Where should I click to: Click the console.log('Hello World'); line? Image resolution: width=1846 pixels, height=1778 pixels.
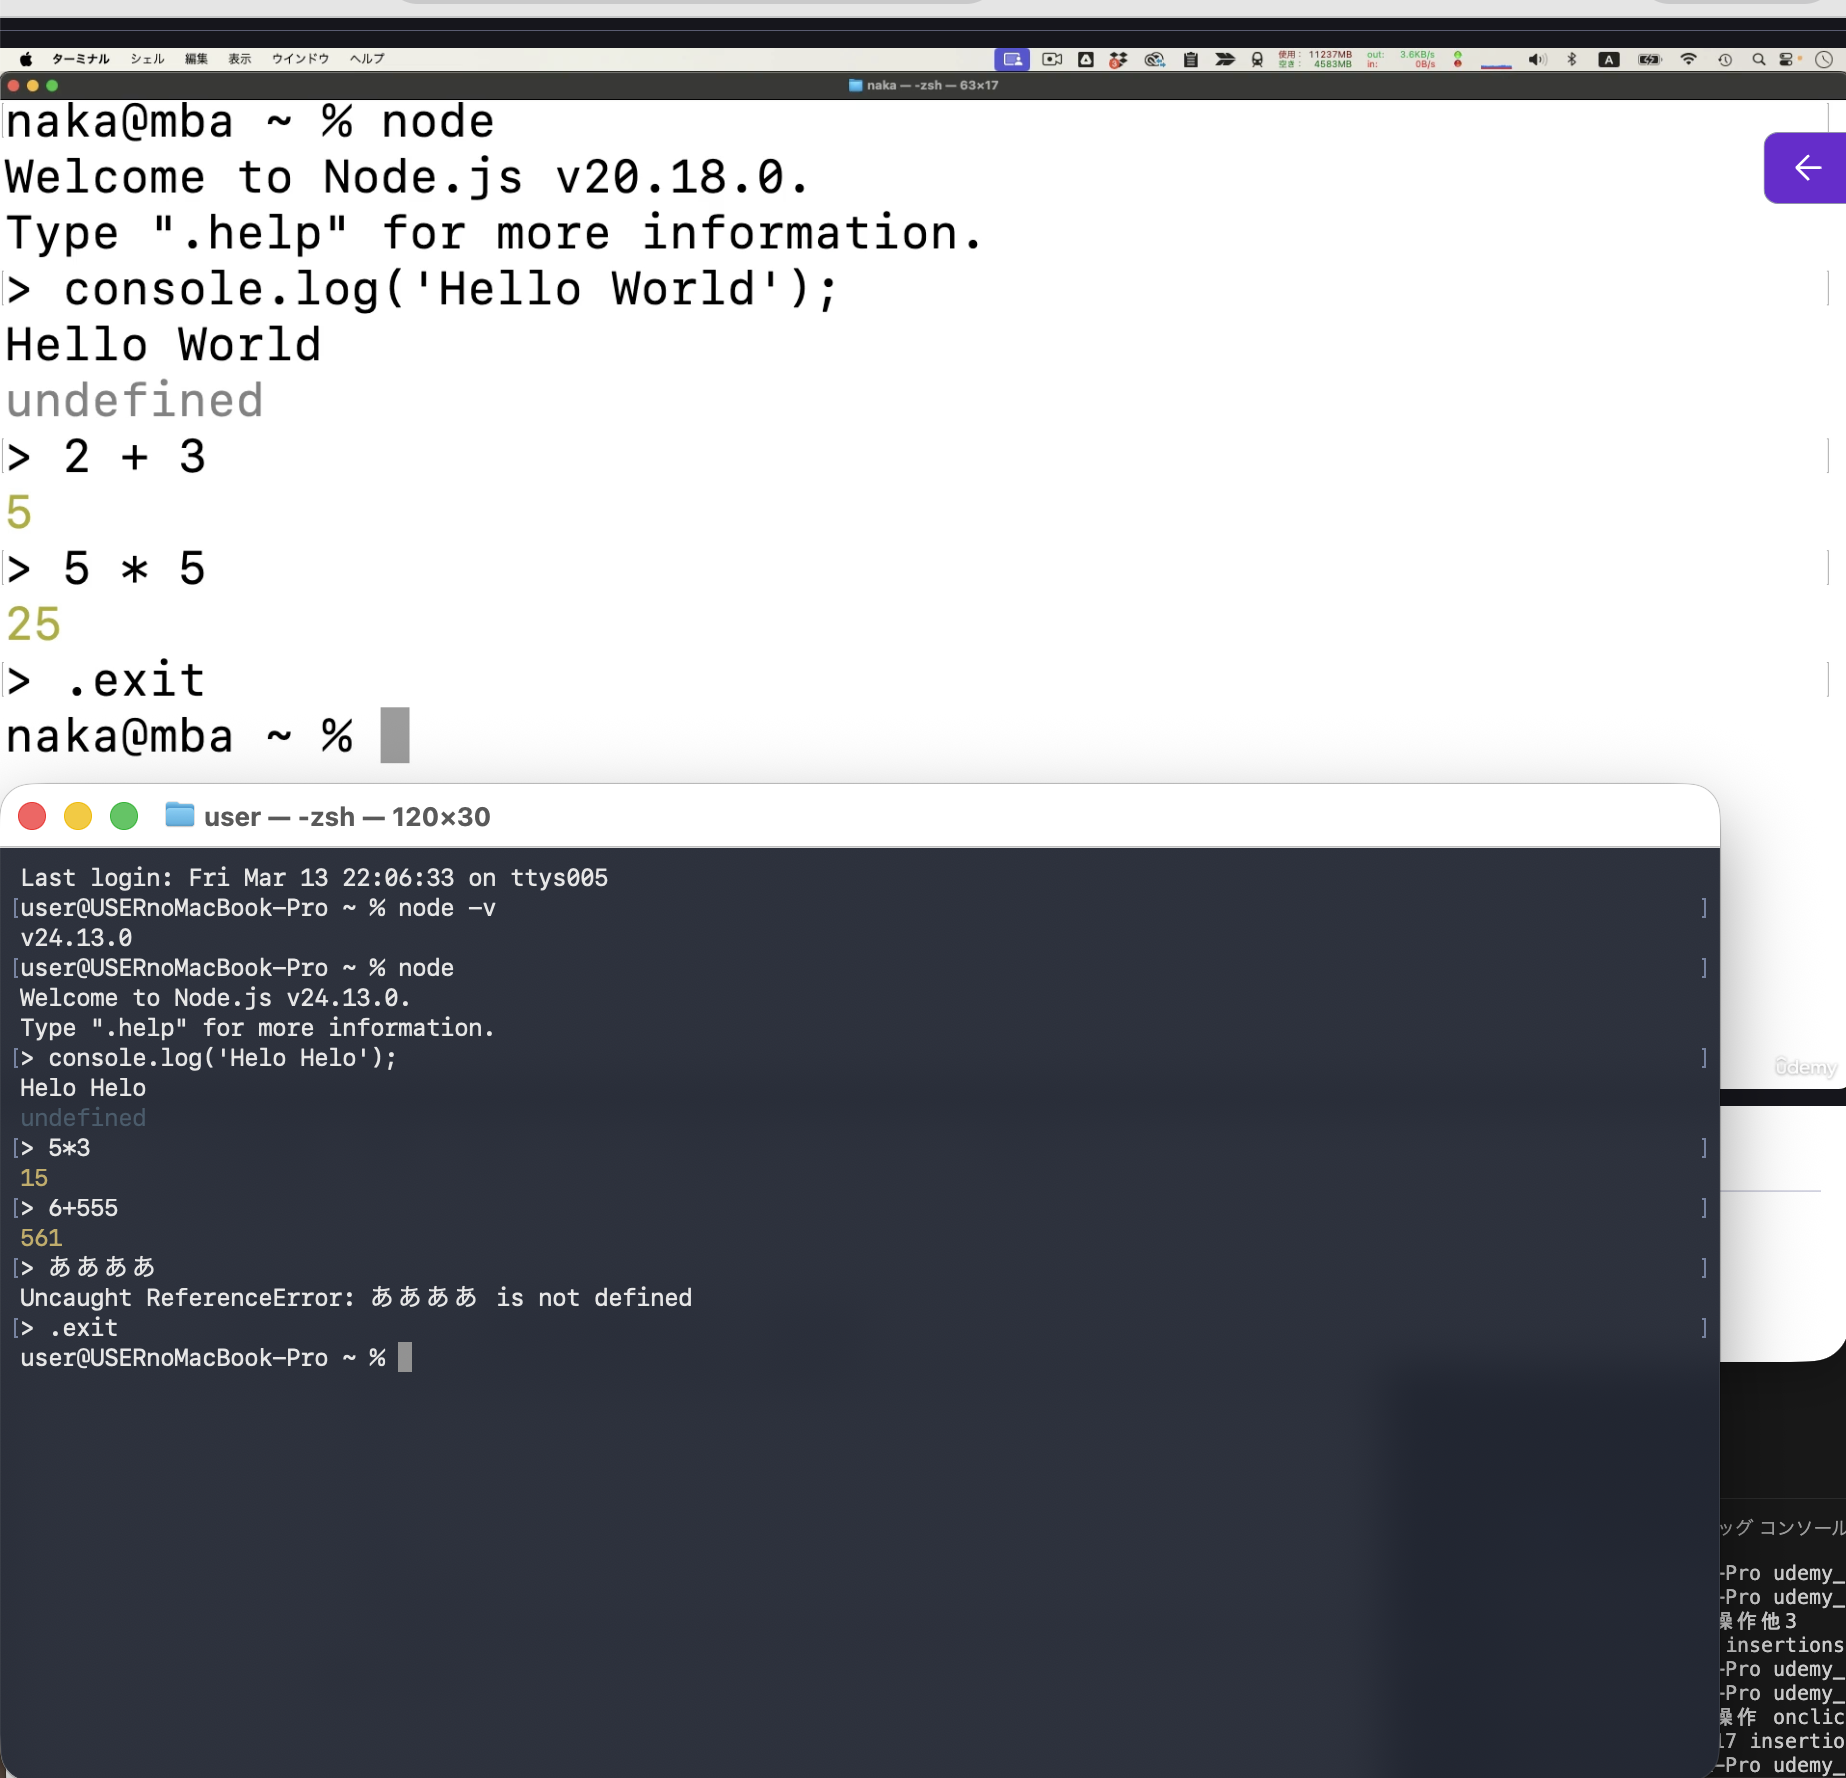(x=421, y=289)
